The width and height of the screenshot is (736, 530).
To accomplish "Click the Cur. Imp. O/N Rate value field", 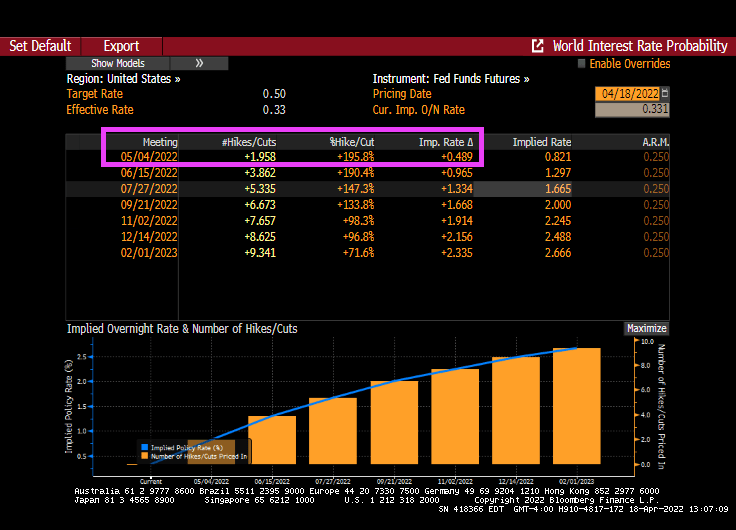I will (x=632, y=110).
